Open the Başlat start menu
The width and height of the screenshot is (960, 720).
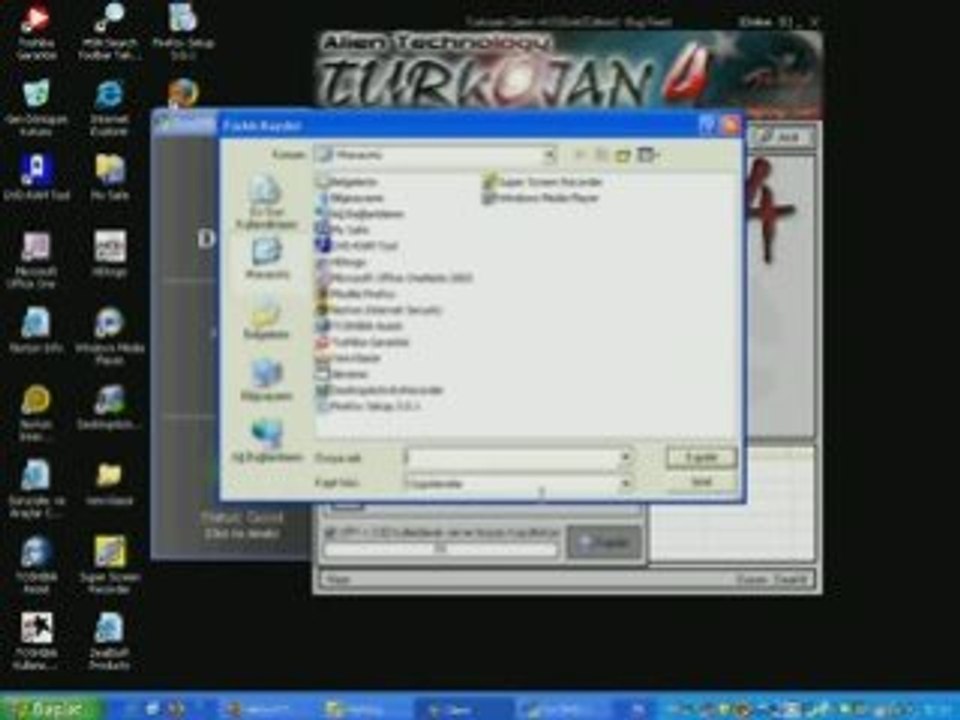pyautogui.click(x=50, y=709)
